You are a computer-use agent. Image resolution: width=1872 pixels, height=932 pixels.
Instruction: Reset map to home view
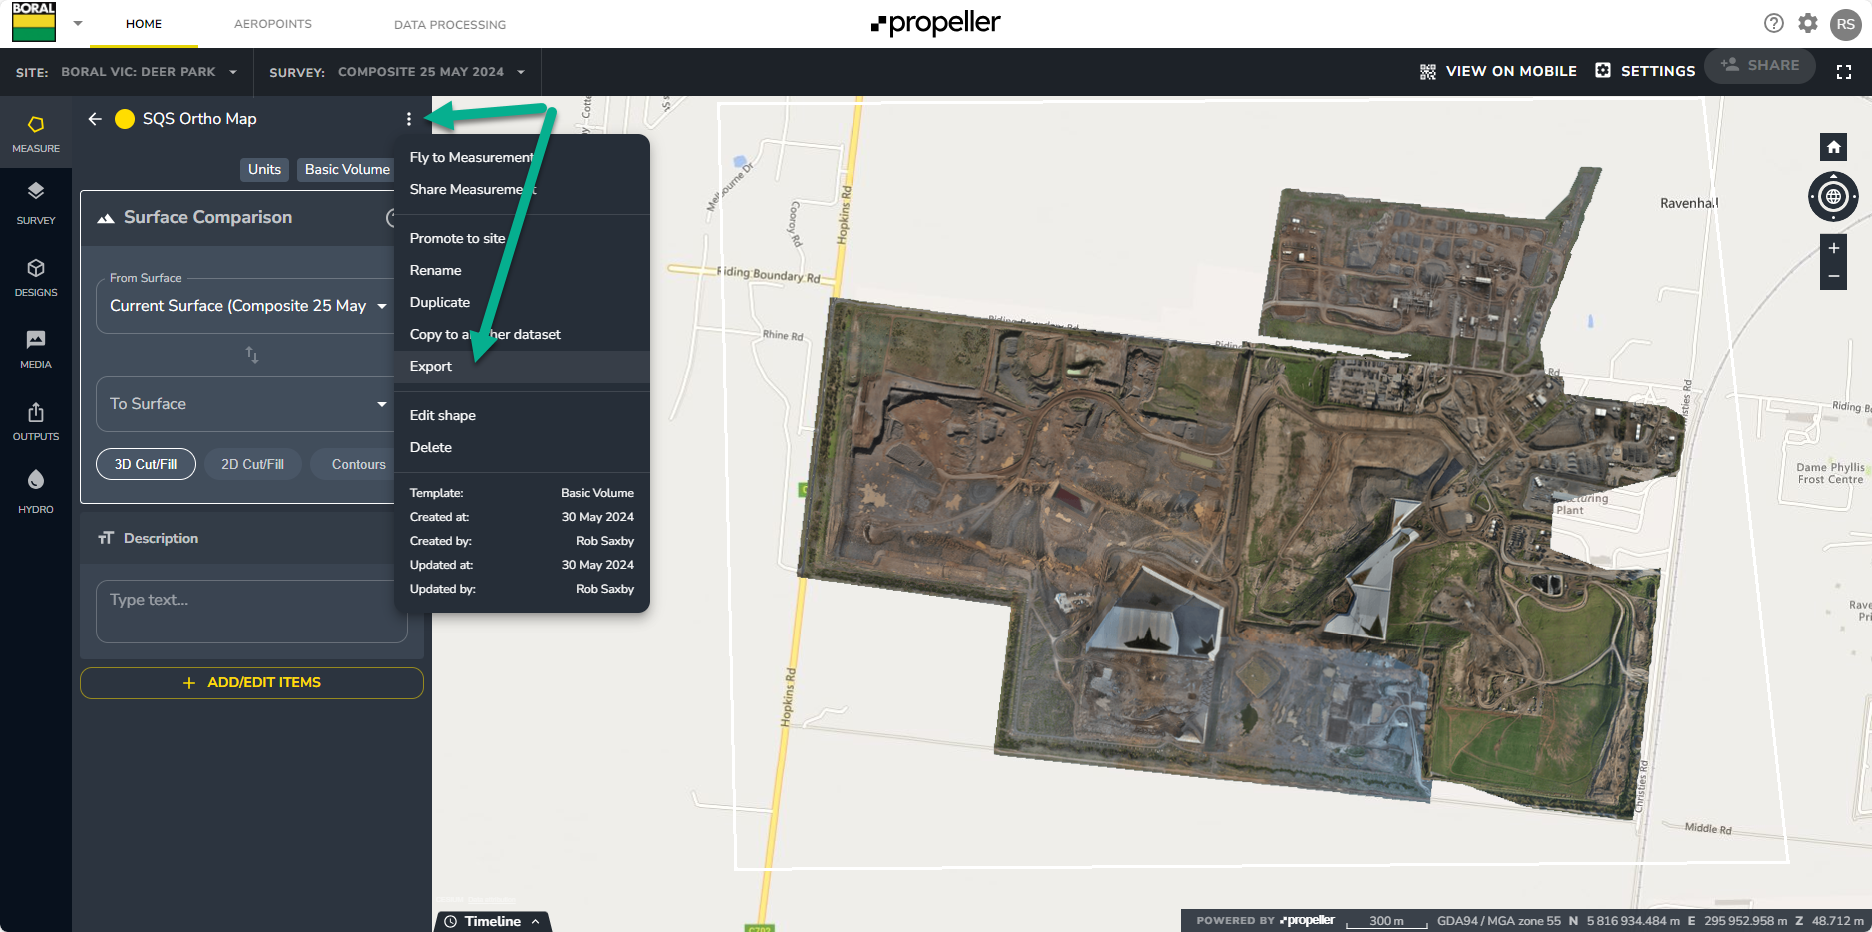coord(1833,147)
